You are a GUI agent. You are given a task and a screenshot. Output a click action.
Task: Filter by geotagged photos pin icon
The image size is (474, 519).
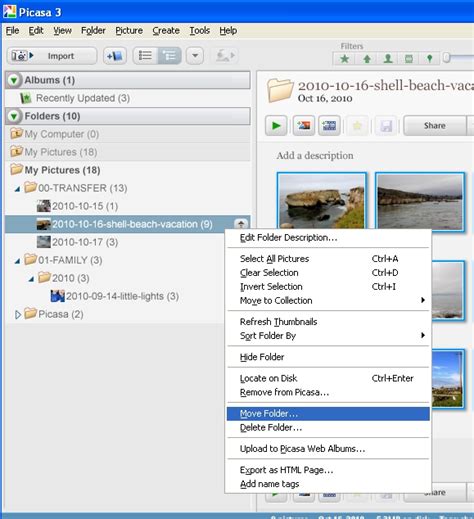(x=429, y=59)
